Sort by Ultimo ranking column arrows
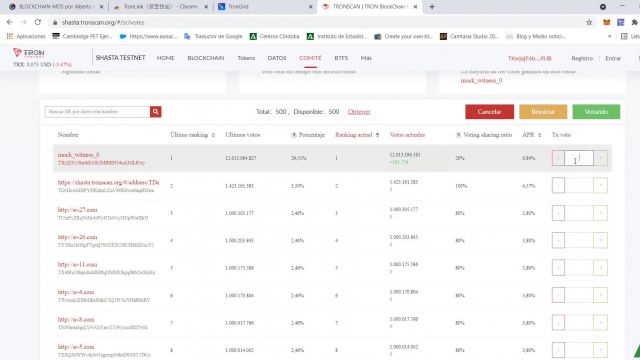Screen dimensions: 640x360 point(213,135)
